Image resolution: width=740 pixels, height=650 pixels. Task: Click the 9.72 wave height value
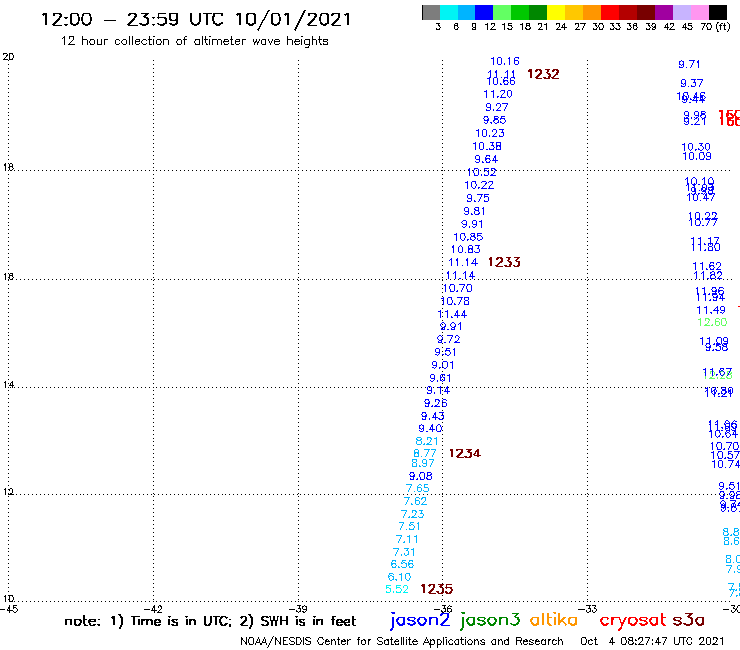pos(448,339)
